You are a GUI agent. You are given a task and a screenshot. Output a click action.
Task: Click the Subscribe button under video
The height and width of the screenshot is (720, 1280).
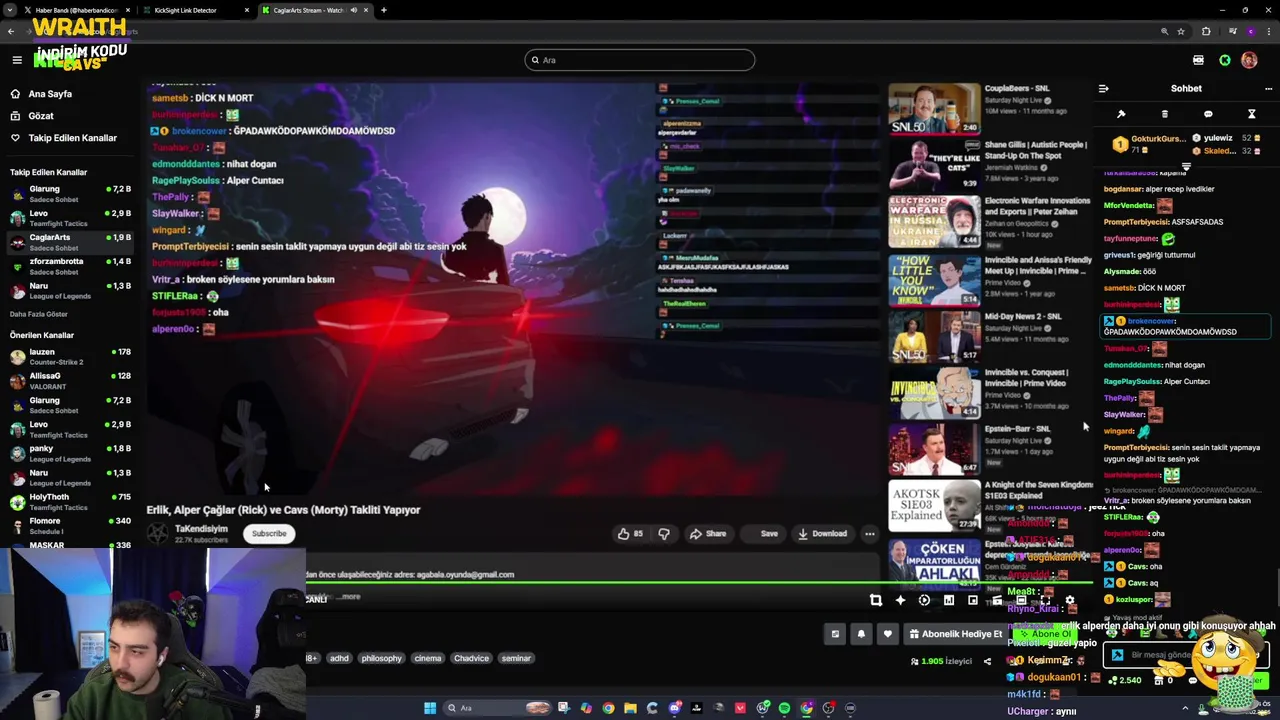coord(269,534)
